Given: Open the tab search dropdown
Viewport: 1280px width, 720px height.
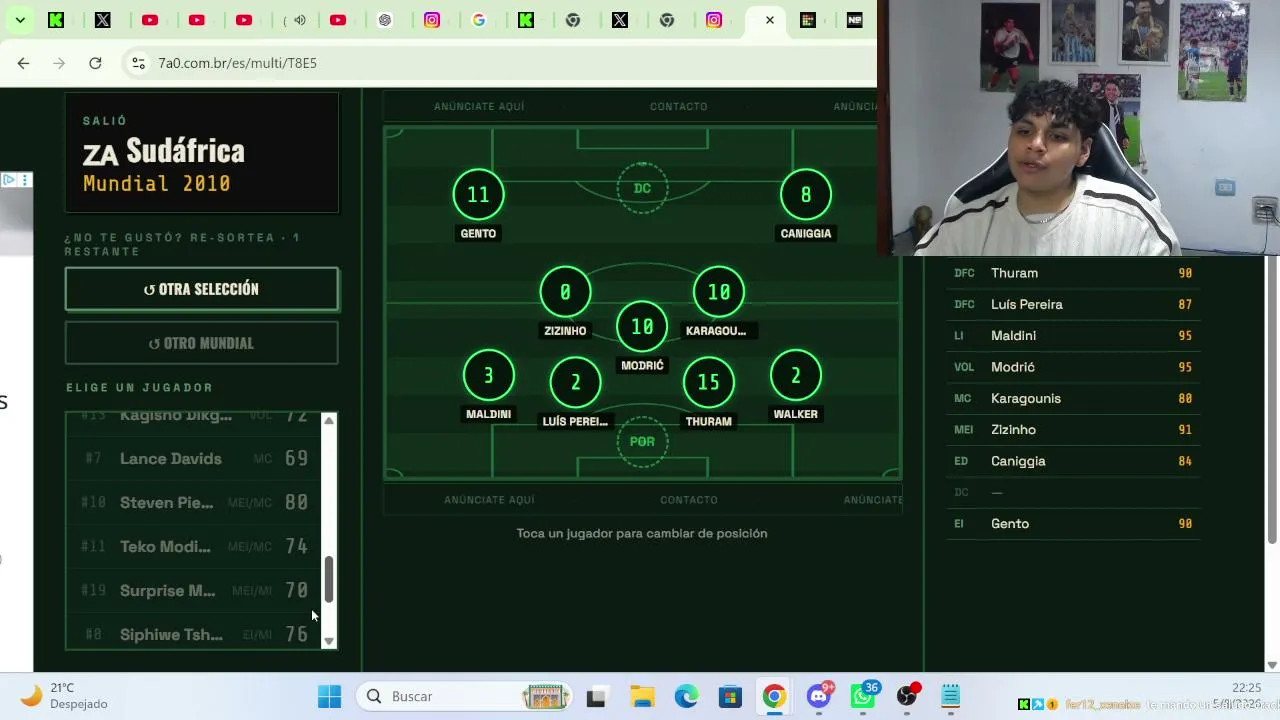Looking at the screenshot, I should (20, 20).
